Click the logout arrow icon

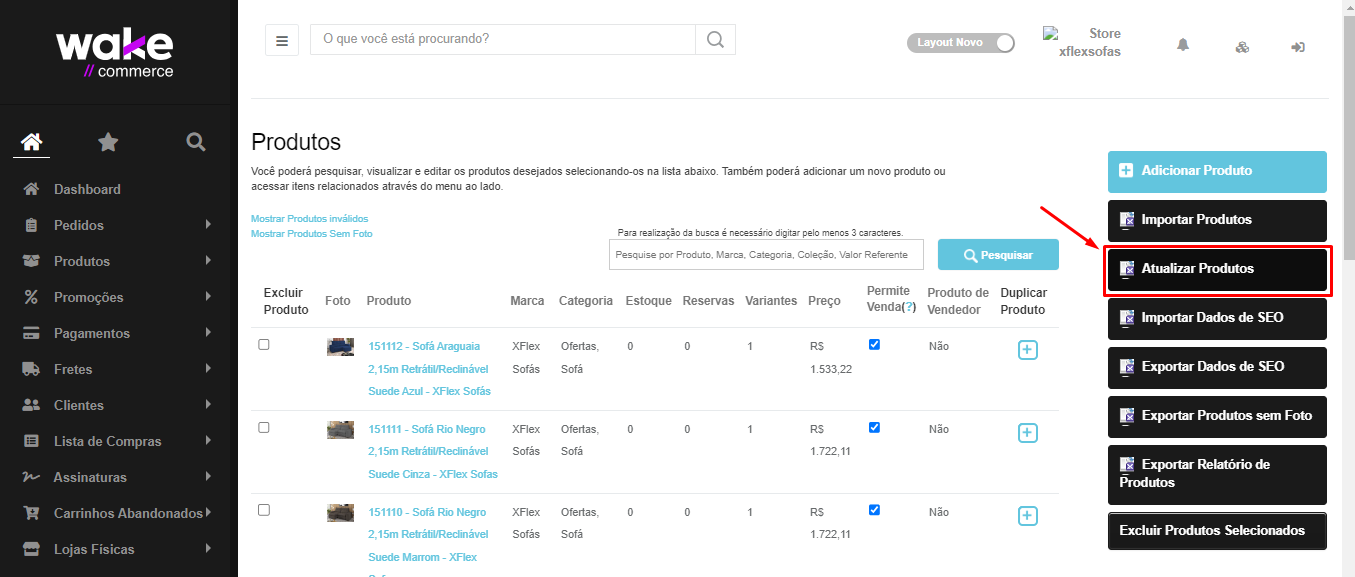(x=1298, y=47)
